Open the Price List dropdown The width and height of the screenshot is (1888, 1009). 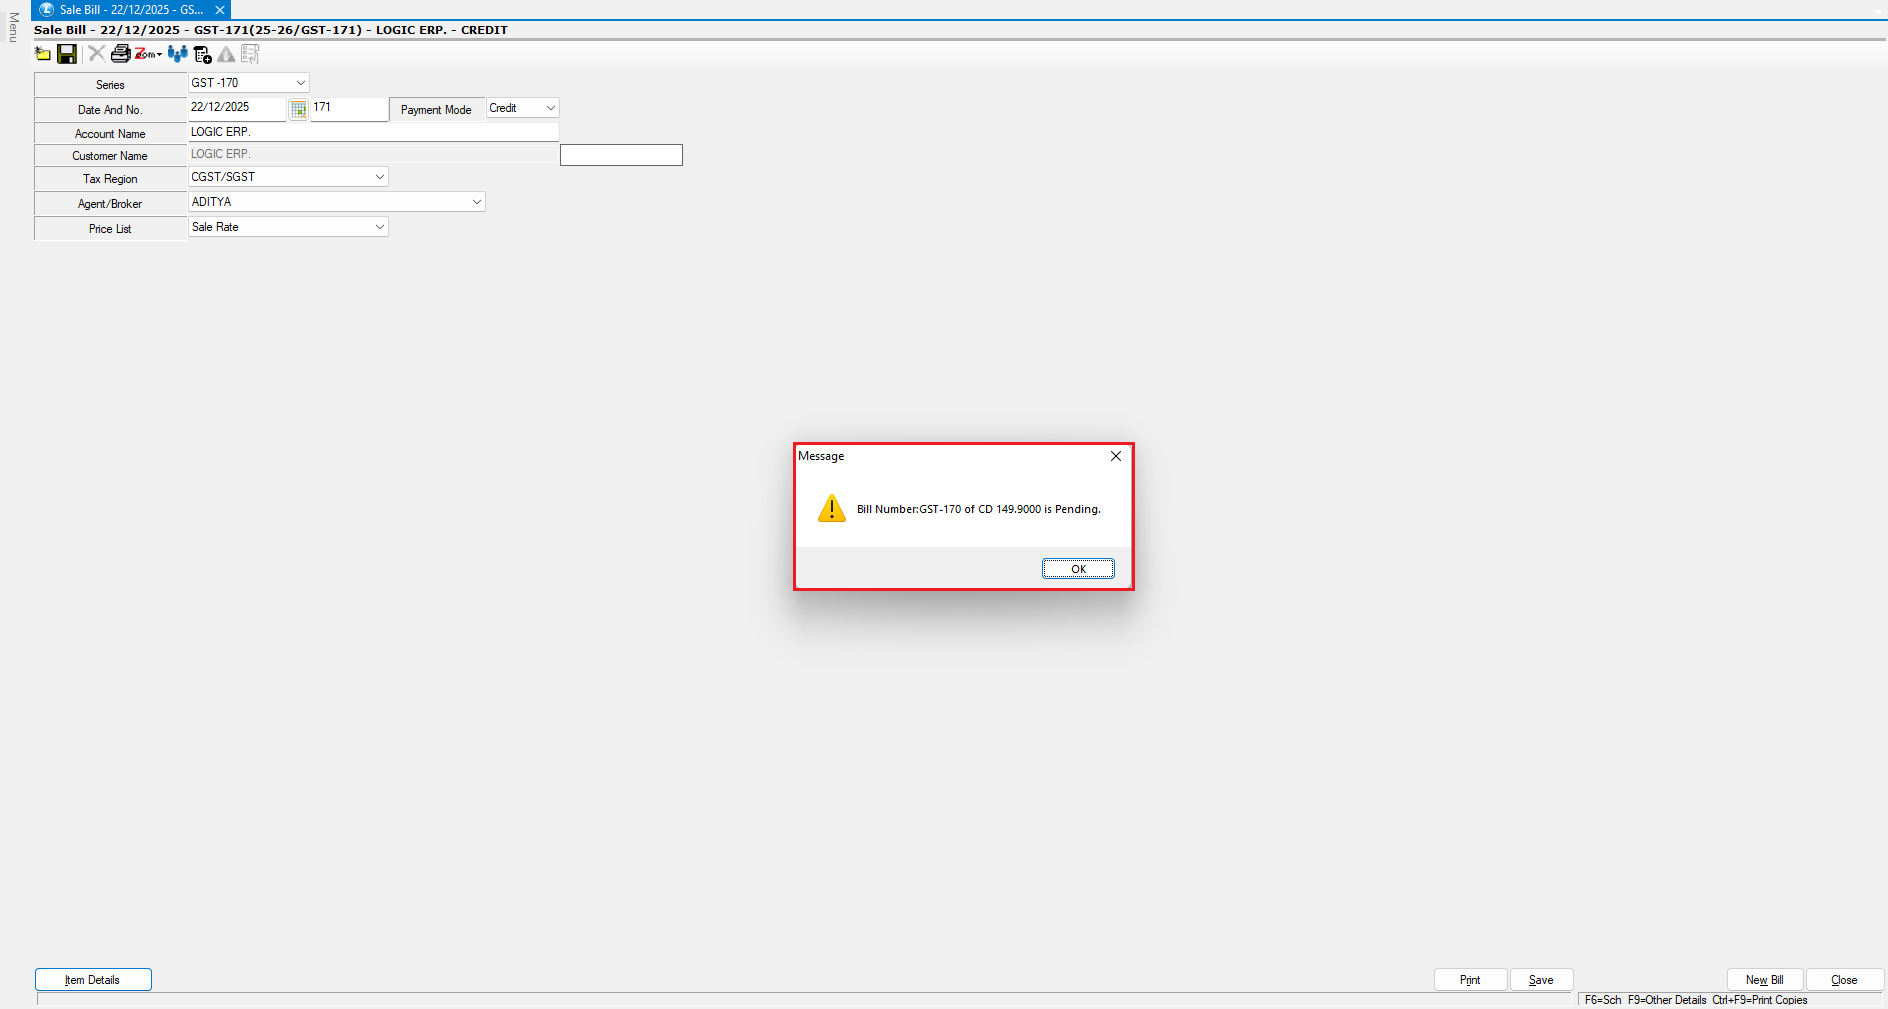[379, 227]
